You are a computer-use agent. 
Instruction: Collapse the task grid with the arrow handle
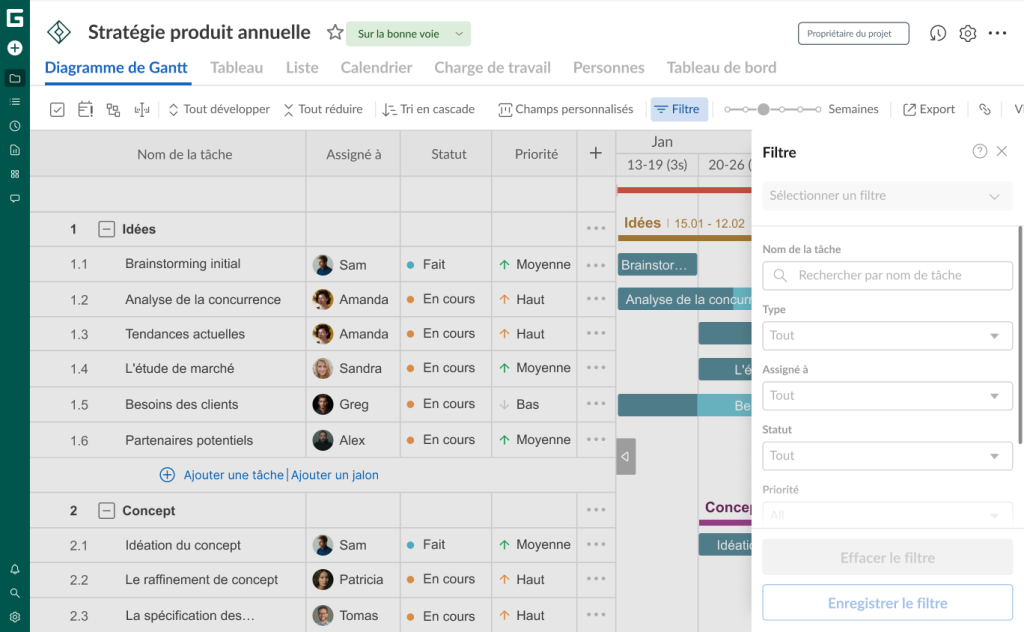point(626,456)
